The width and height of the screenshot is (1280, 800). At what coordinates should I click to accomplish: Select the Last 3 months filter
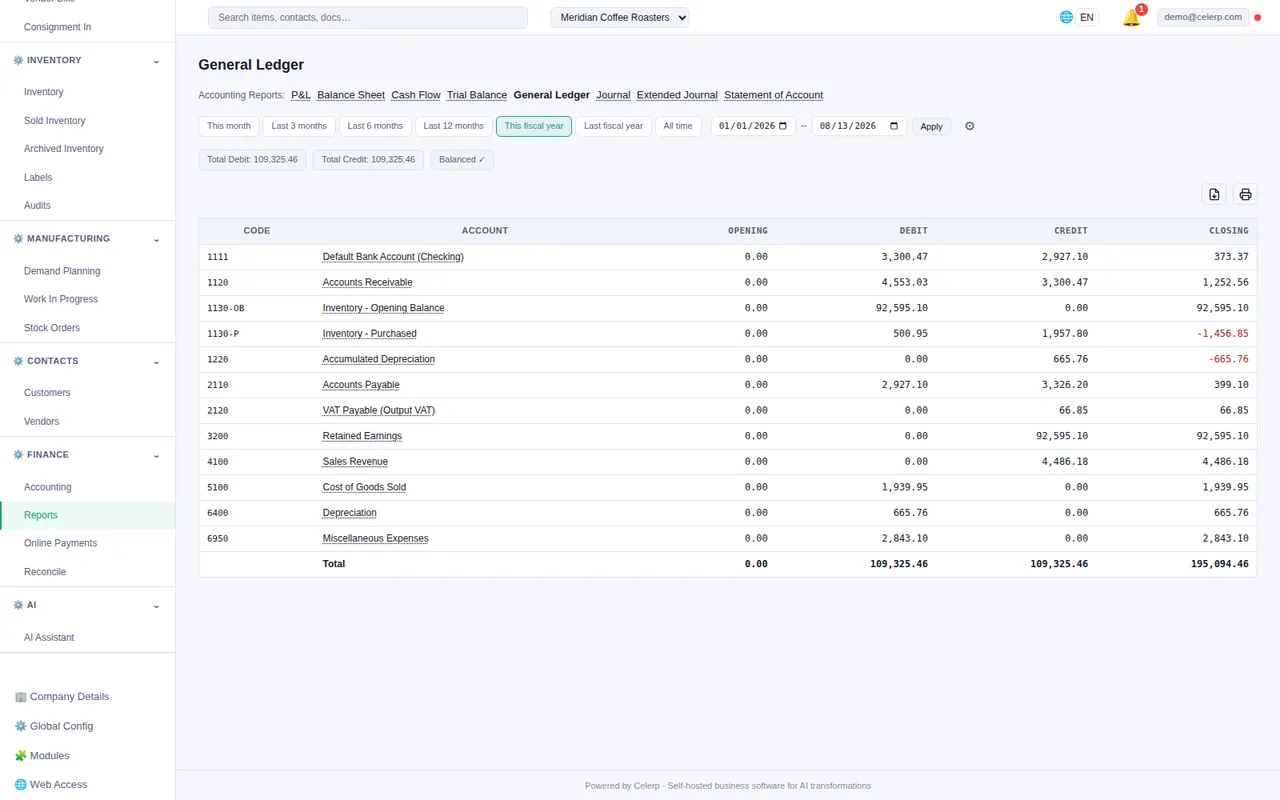click(x=299, y=126)
